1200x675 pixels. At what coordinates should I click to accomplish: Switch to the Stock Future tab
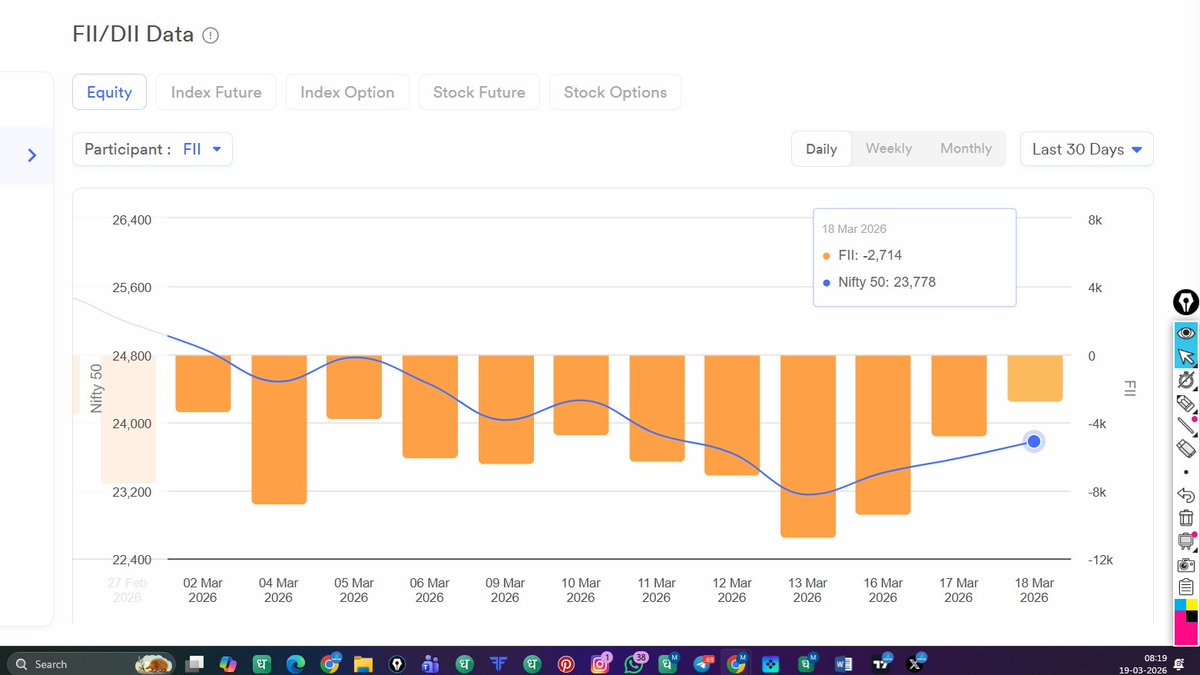(x=479, y=92)
